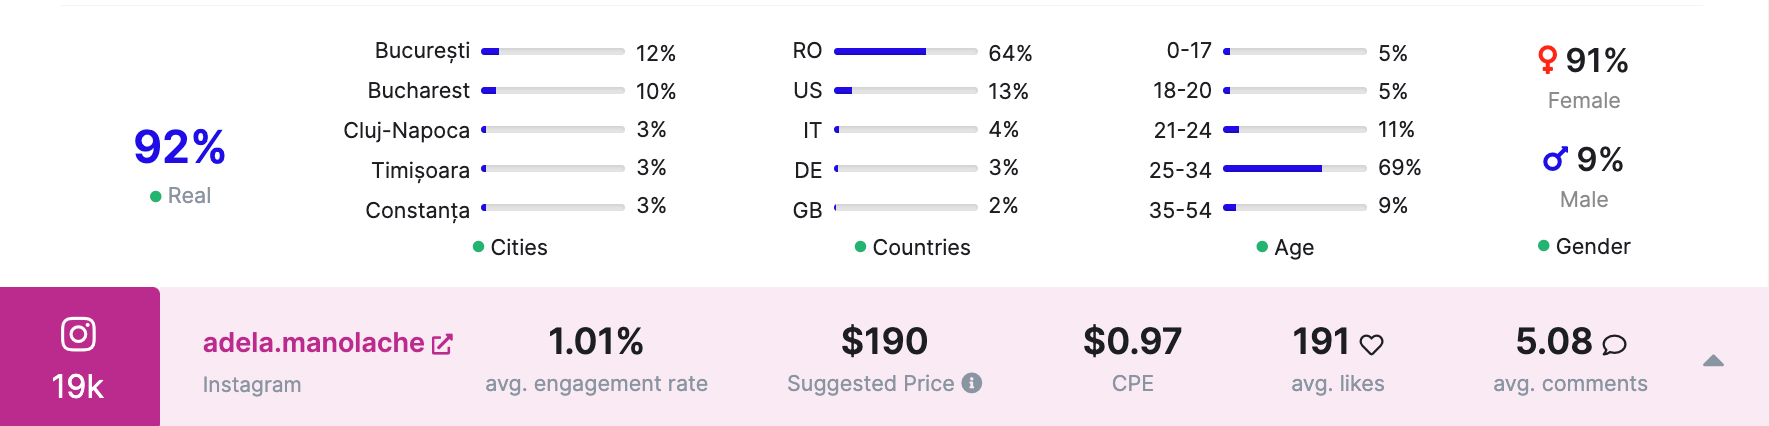The width and height of the screenshot is (1769, 426).
Task: Open the adela.manolache external link icon
Action: click(442, 344)
